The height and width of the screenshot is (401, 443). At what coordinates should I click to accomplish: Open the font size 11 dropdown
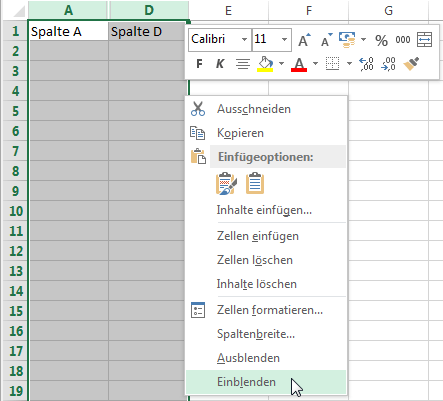pyautogui.click(x=284, y=40)
